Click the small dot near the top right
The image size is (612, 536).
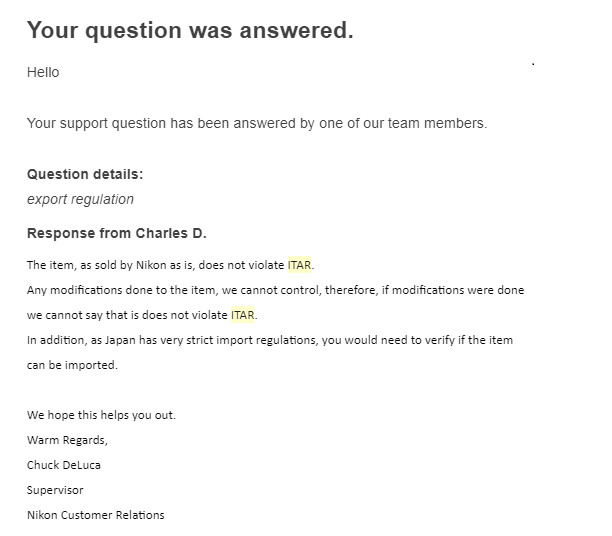533,64
